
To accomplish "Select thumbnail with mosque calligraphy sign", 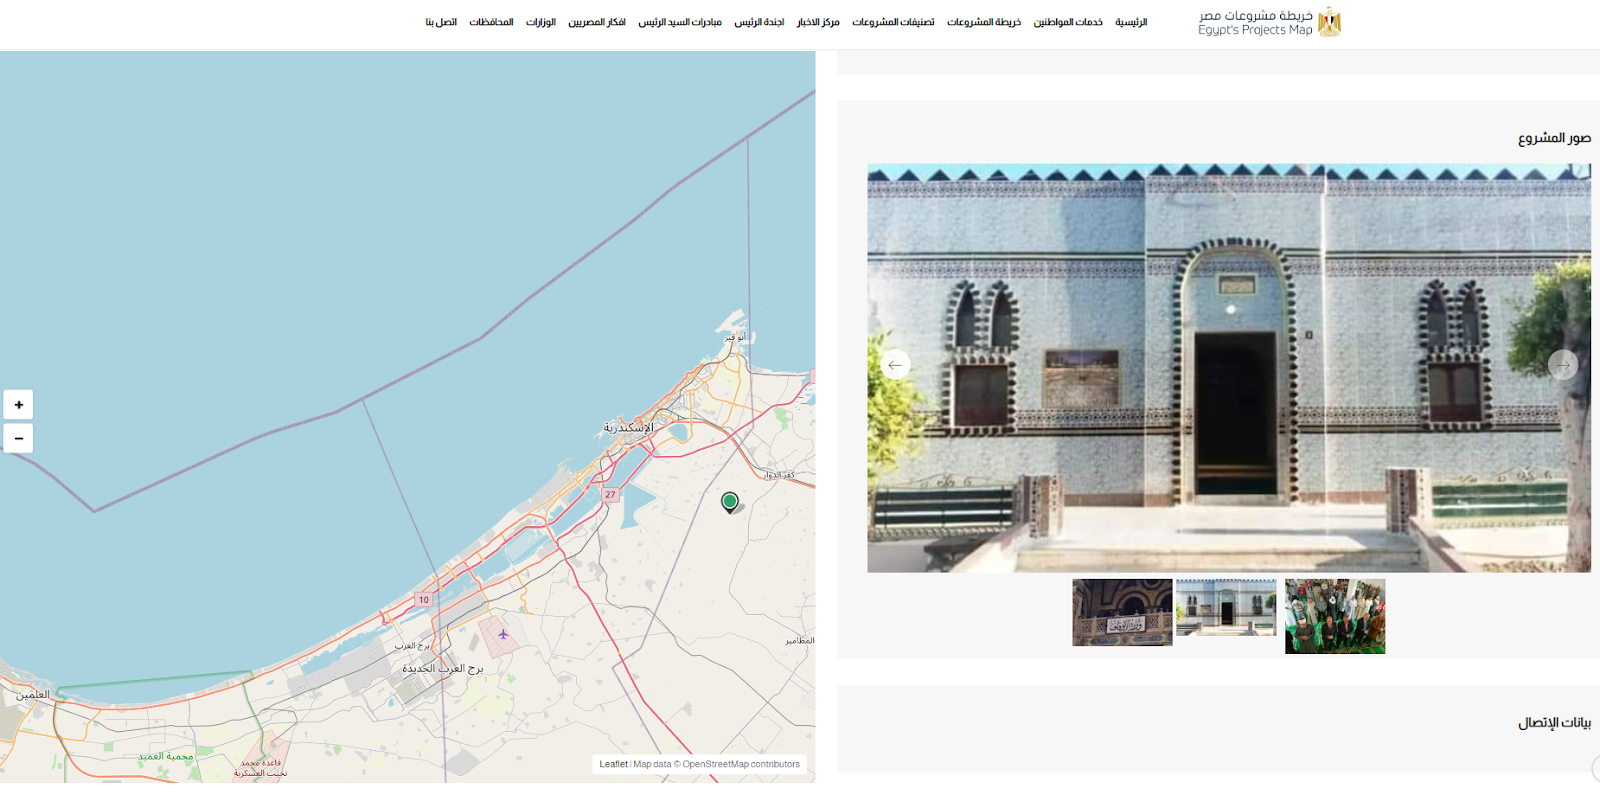I will click(1122, 612).
